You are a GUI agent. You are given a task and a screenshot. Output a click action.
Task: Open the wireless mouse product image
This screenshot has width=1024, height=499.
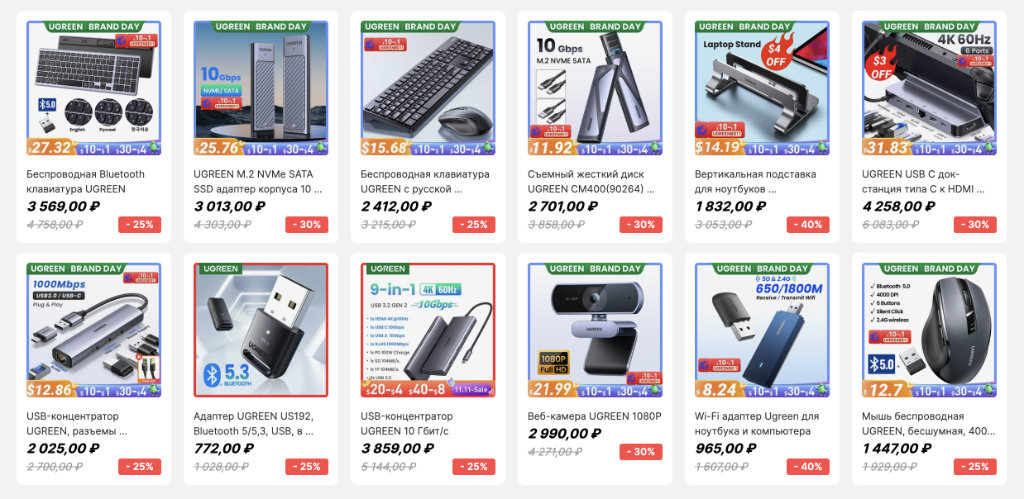point(929,330)
